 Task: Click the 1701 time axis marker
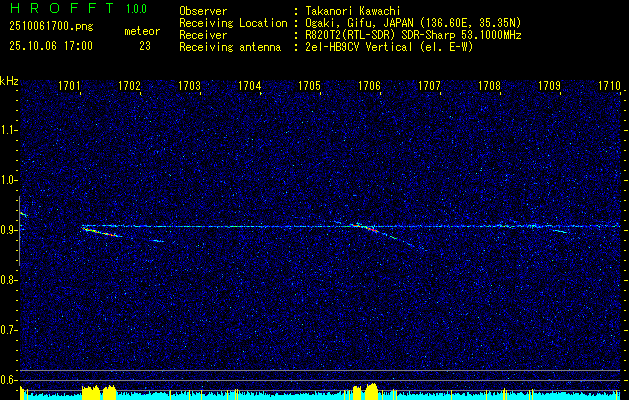tap(69, 85)
